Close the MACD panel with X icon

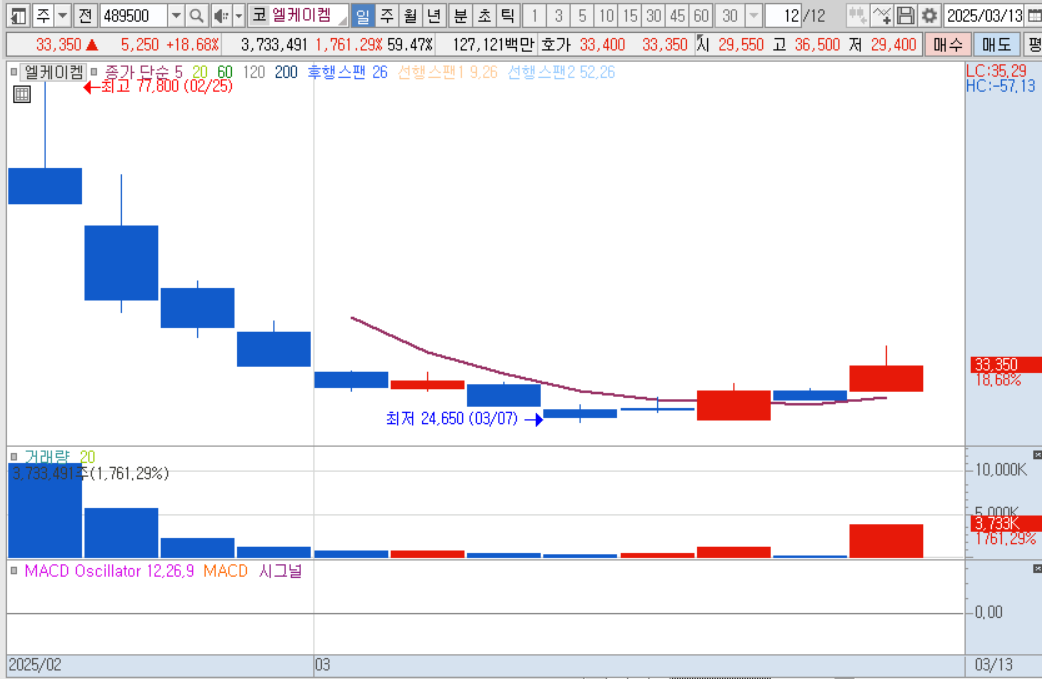coord(1037,569)
